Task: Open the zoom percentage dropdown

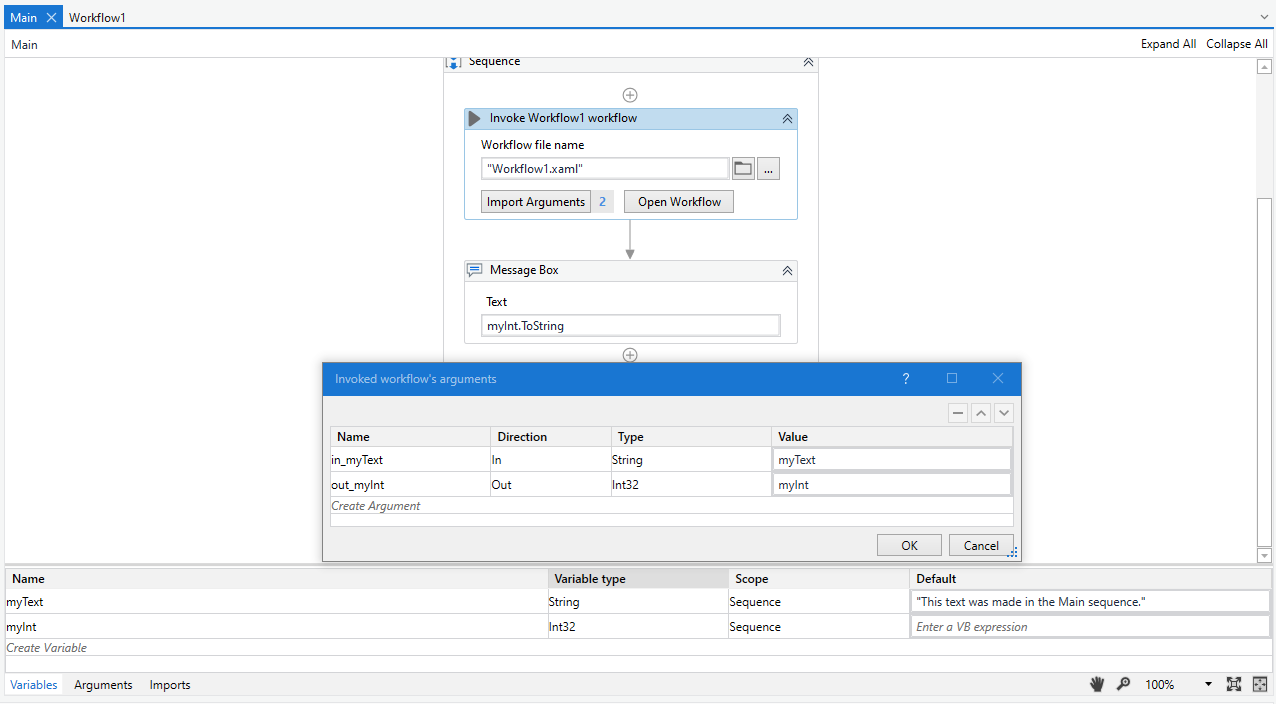Action: 1208,685
